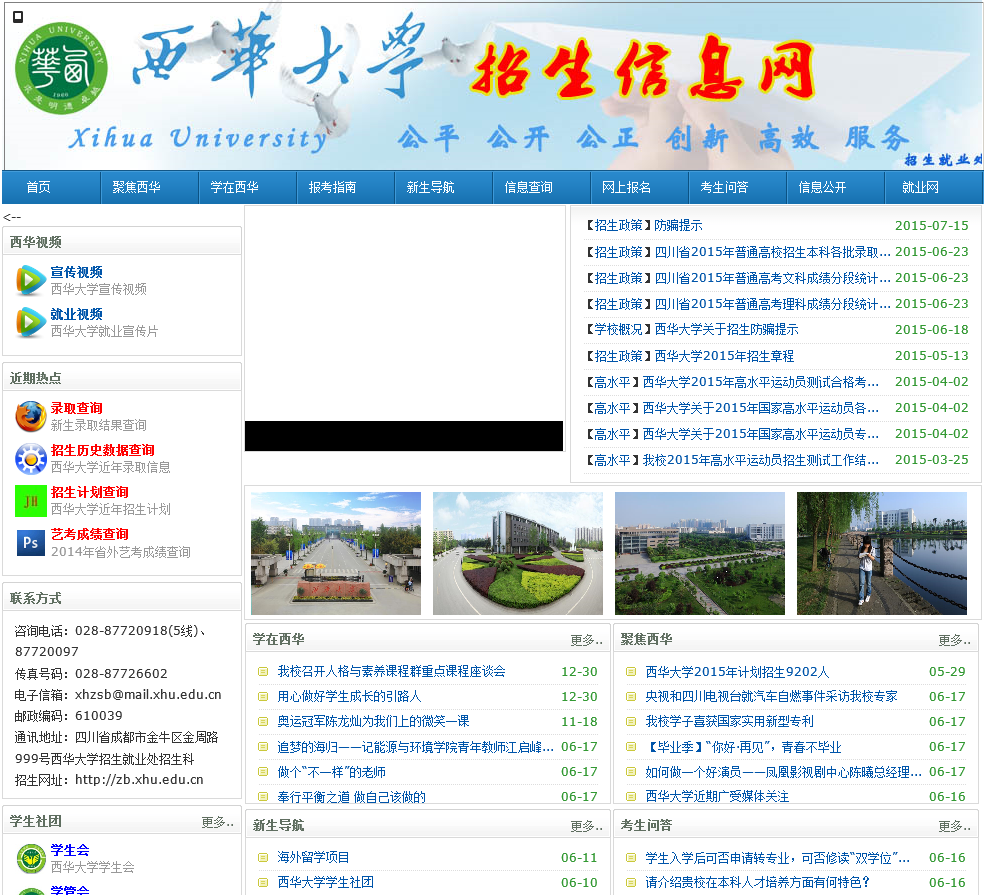The height and width of the screenshot is (895, 984).
Task: Click 更多 in the 学生社团 panel
Action: (217, 822)
